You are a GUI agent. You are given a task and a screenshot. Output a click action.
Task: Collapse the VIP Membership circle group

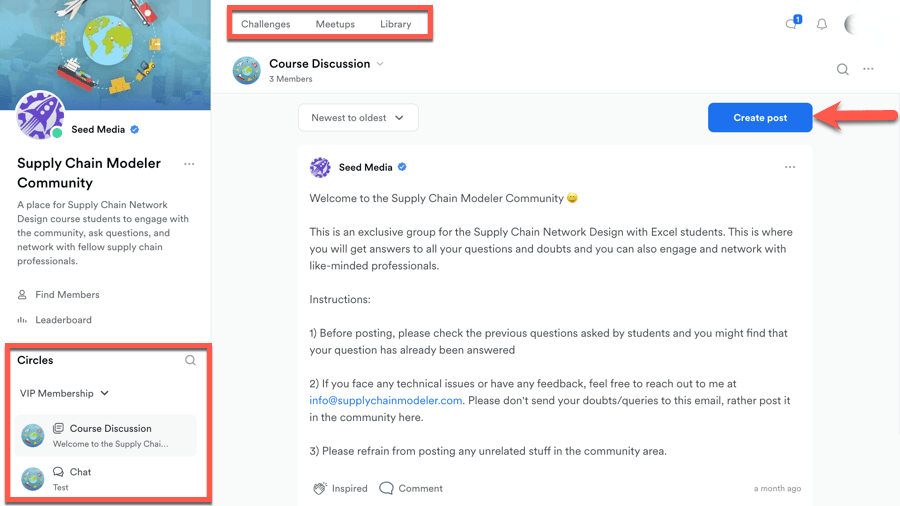coord(104,393)
